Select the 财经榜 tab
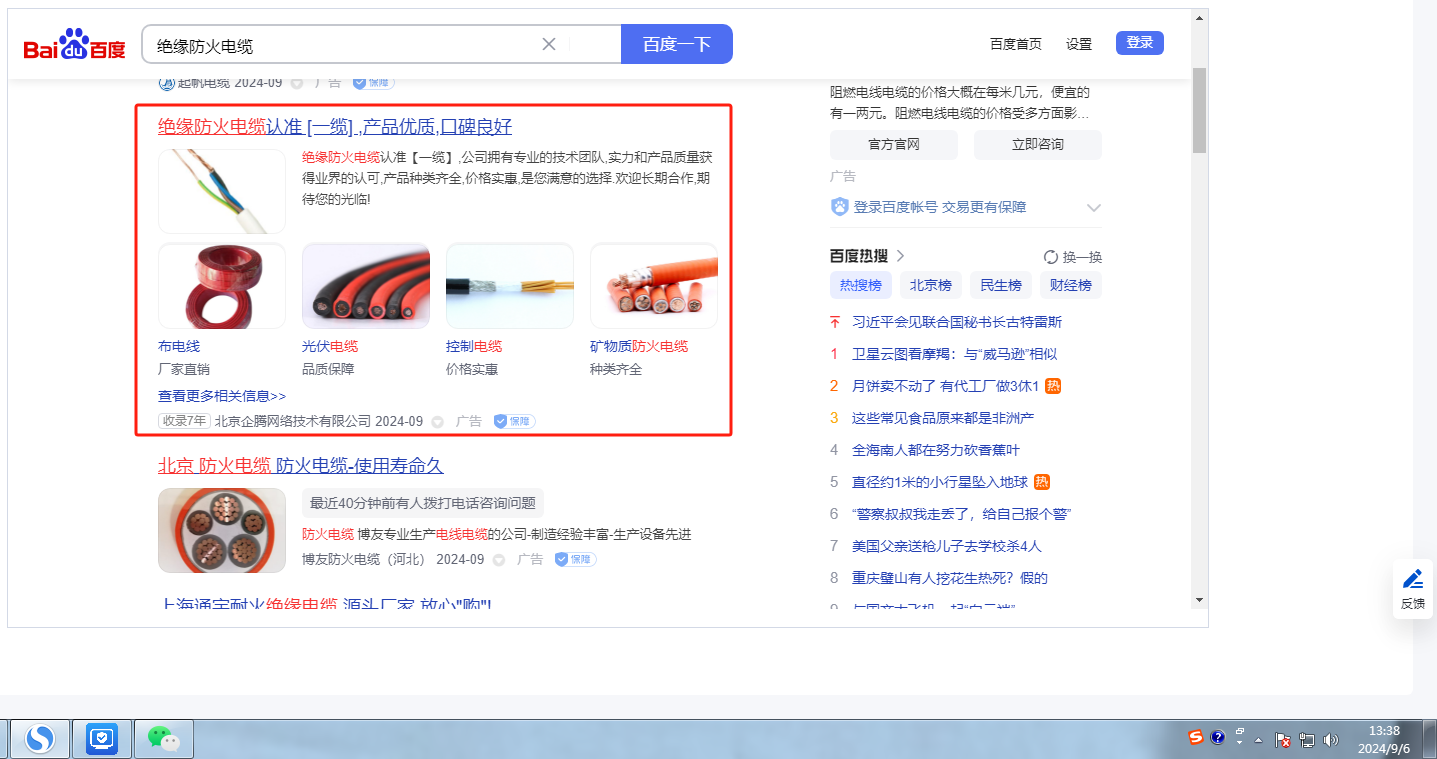 pos(1070,285)
